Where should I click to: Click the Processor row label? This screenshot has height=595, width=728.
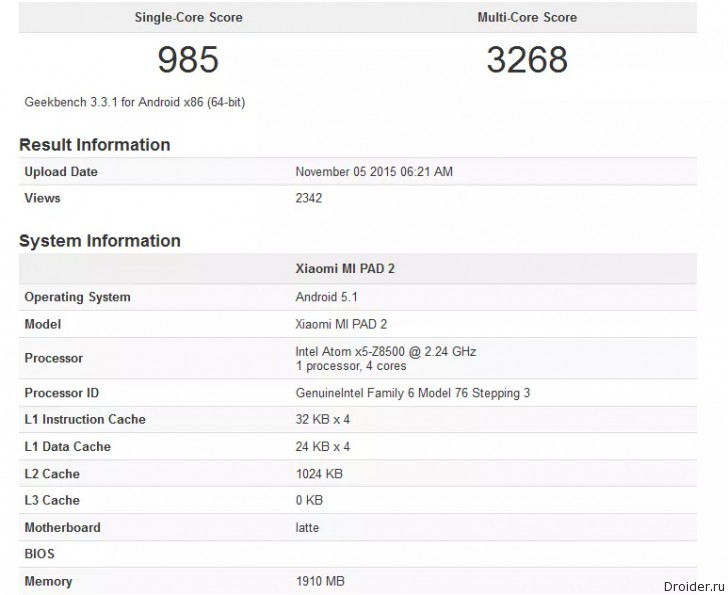[53, 358]
